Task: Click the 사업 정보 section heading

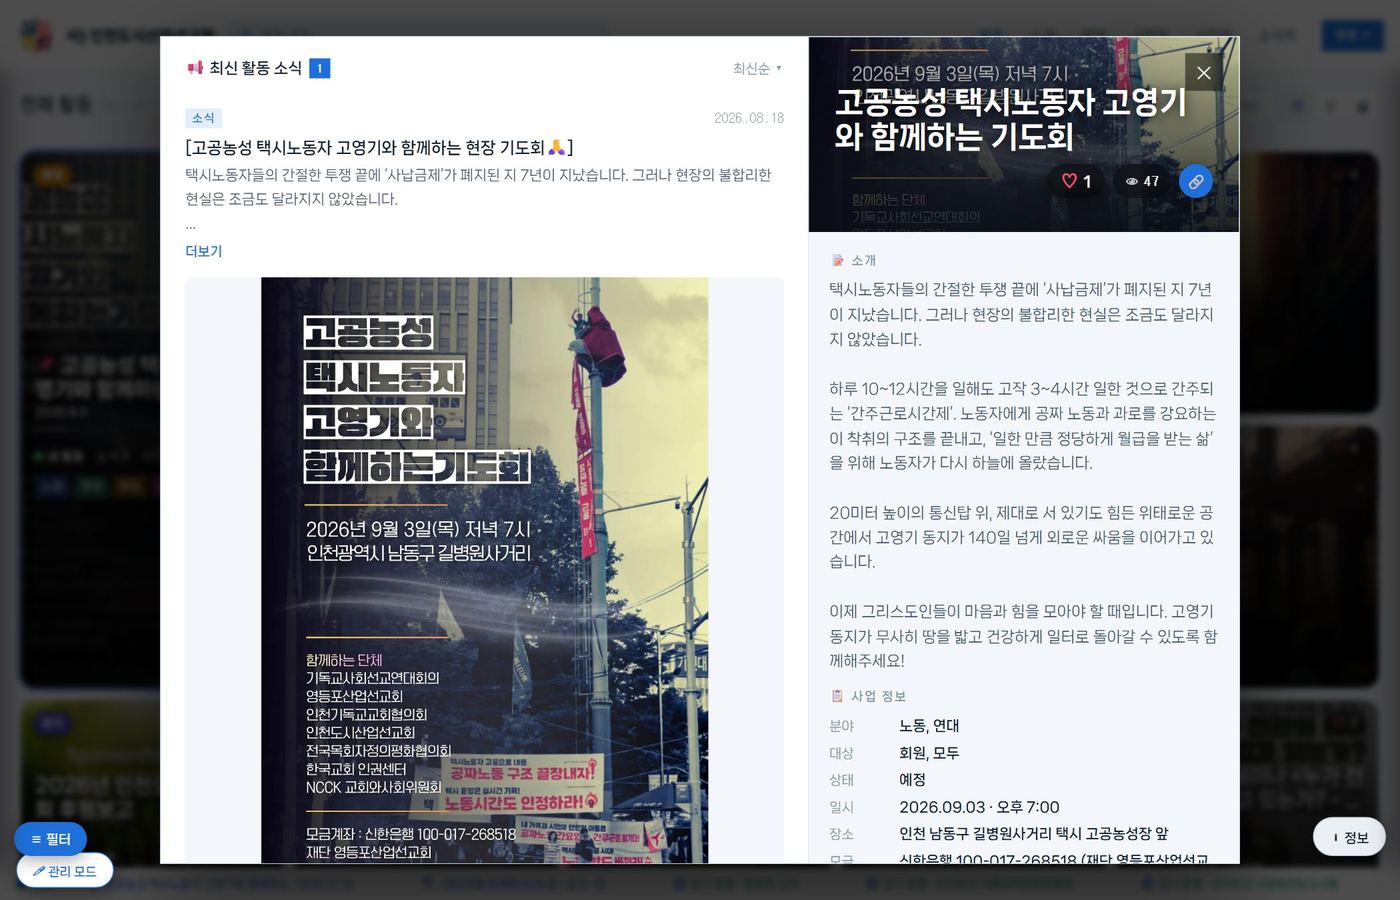Action: (x=878, y=696)
